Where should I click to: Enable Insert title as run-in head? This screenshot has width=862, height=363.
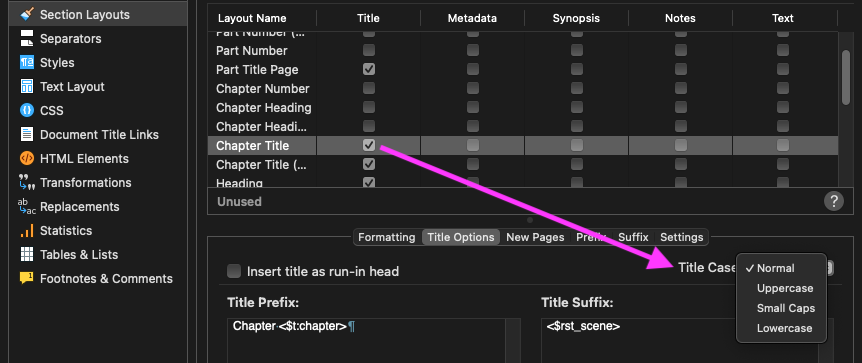[x=234, y=271]
